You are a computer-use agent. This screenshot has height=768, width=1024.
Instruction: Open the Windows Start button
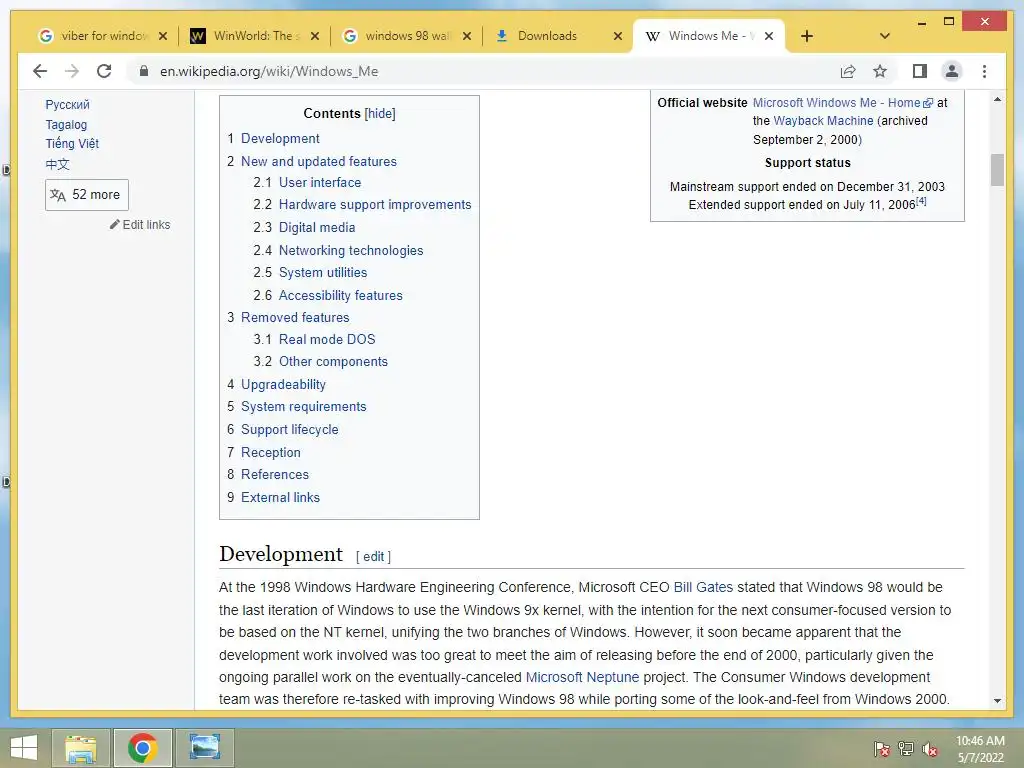tap(24, 748)
